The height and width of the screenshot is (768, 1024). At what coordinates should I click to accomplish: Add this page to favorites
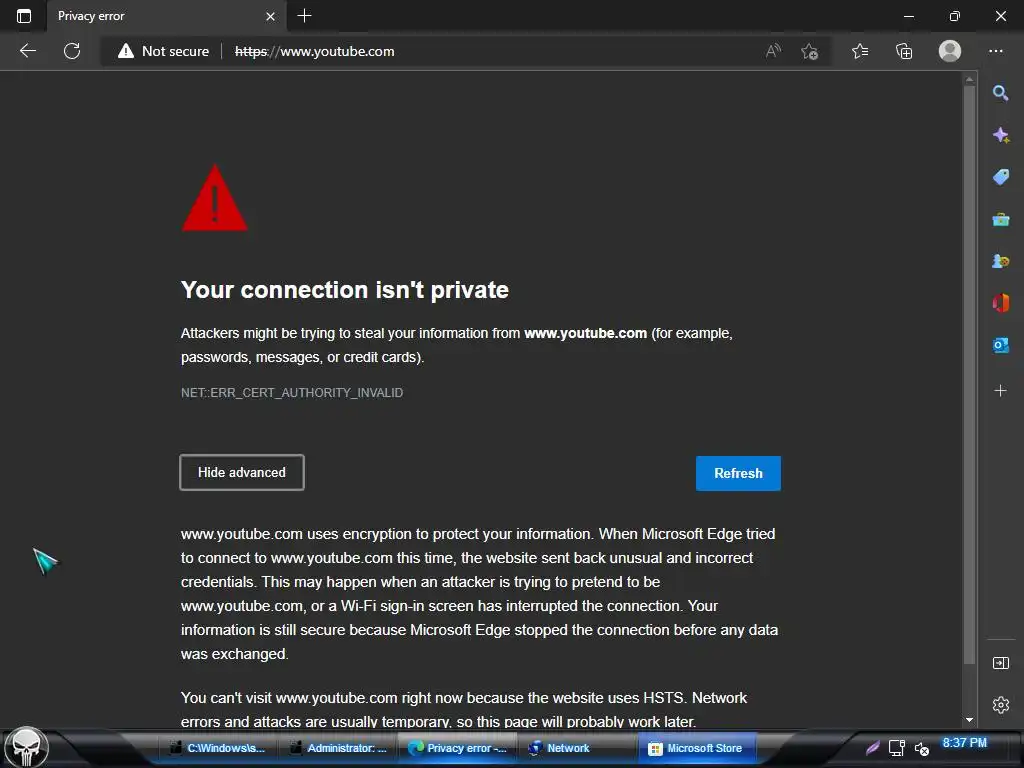[810, 51]
